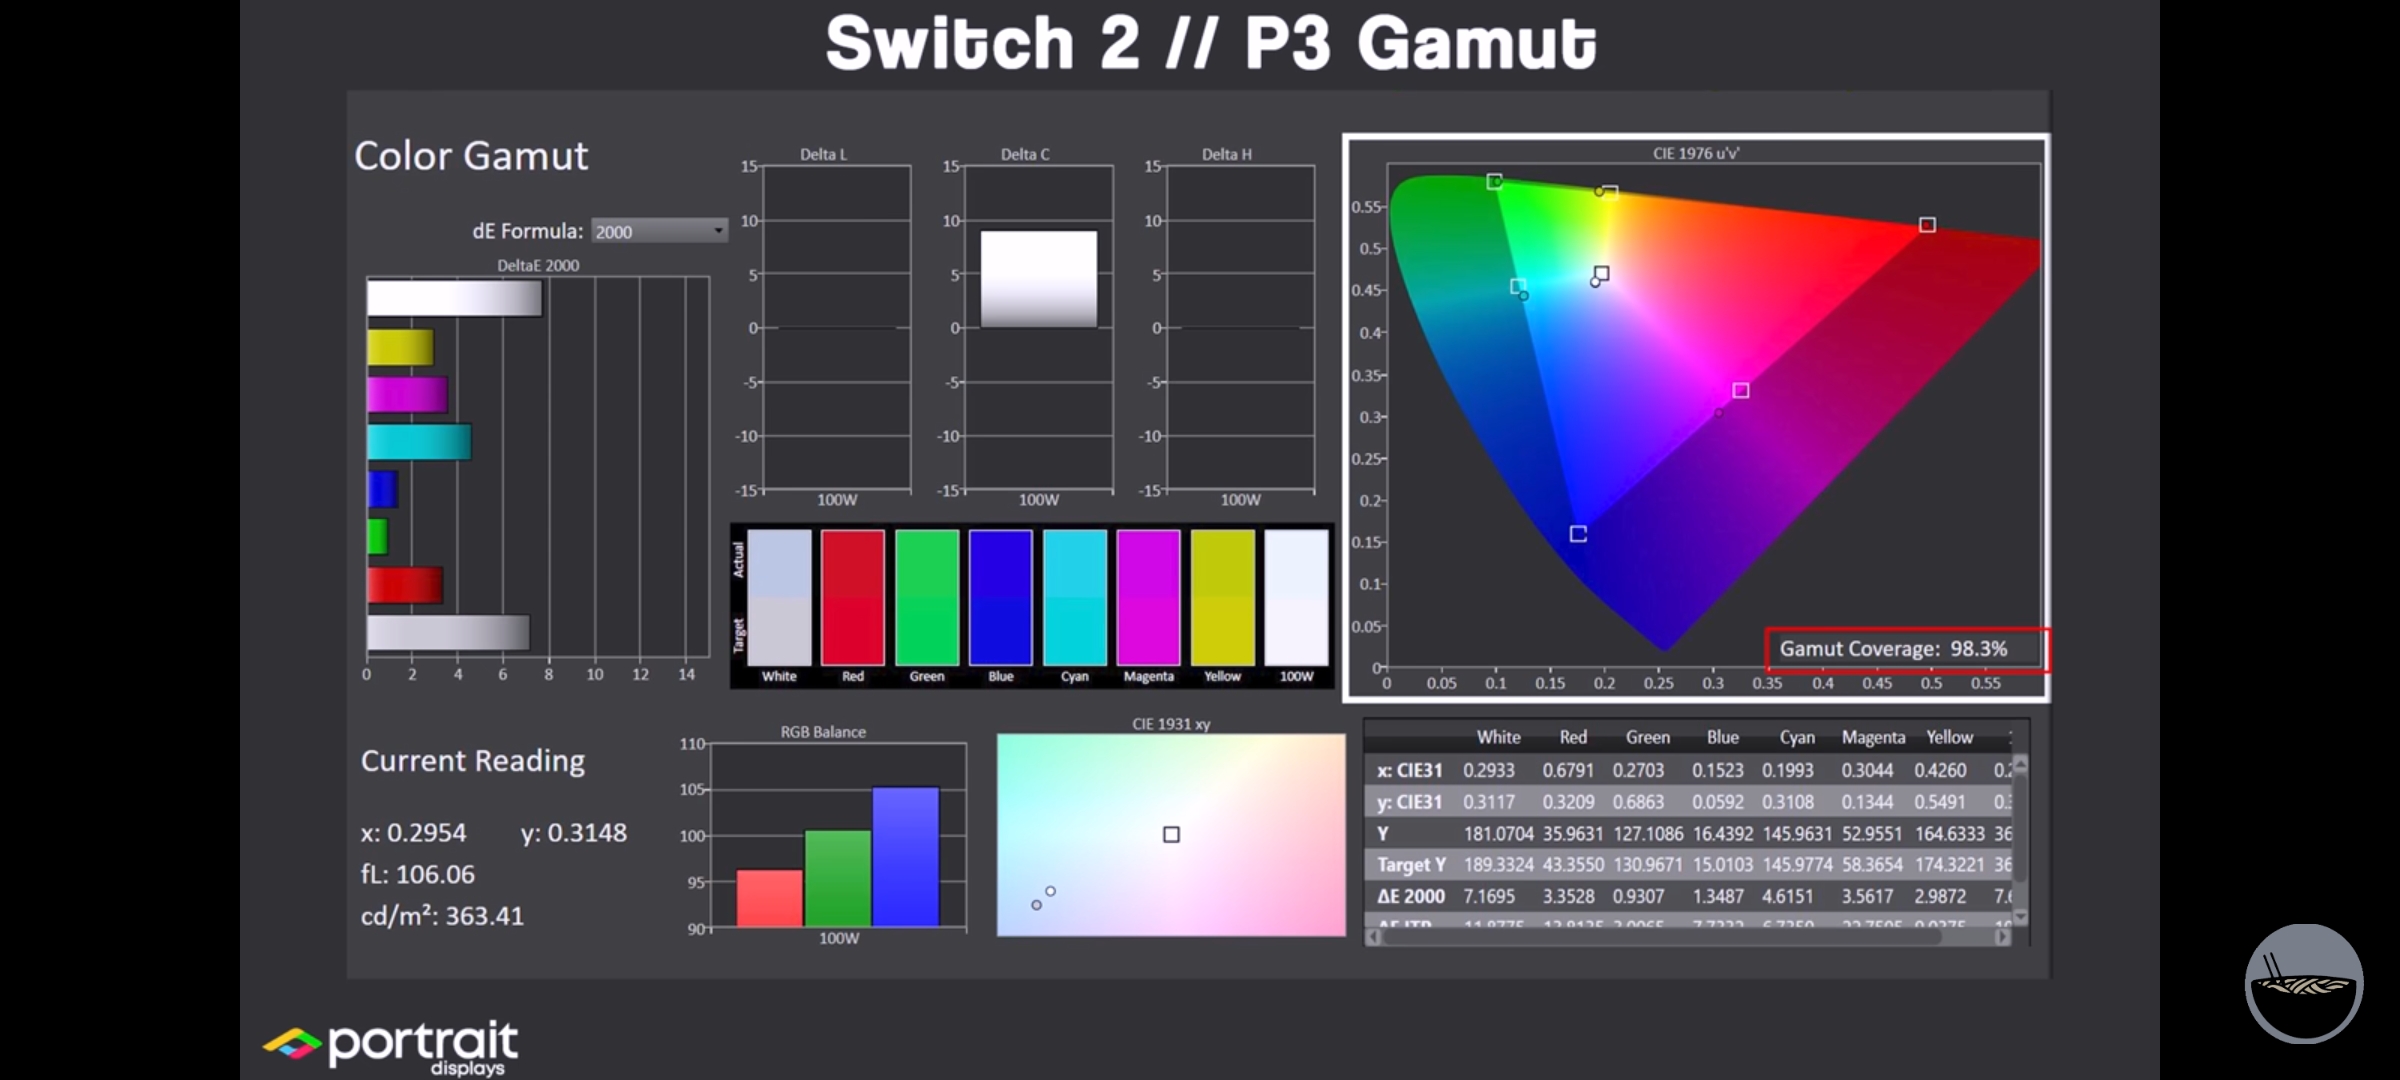Image resolution: width=2400 pixels, height=1080 pixels.
Task: Click the red bar in the DeltaE 2000 chart
Action: pos(405,585)
